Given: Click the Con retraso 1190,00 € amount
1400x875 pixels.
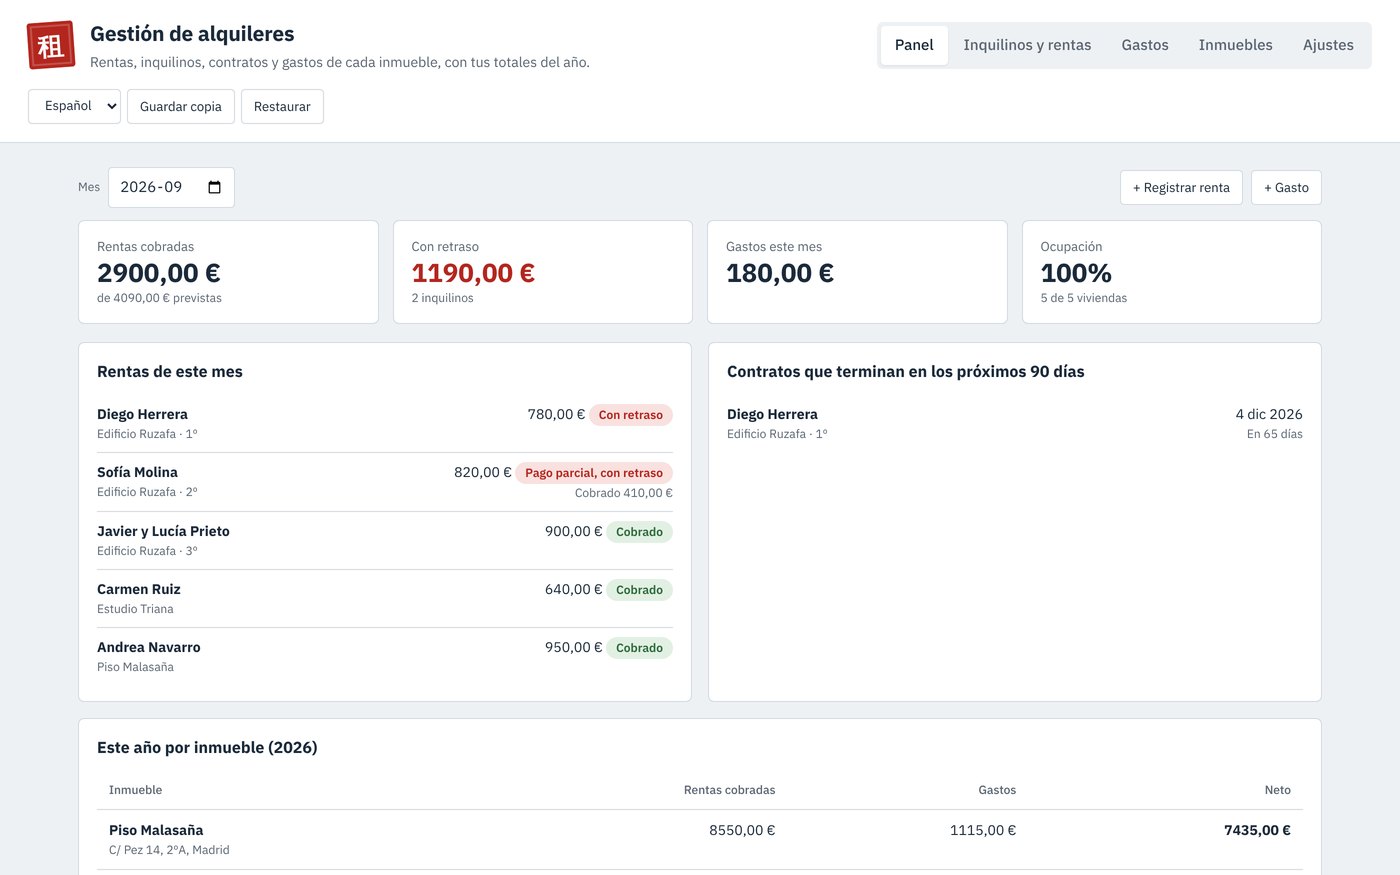Looking at the screenshot, I should click(x=473, y=273).
